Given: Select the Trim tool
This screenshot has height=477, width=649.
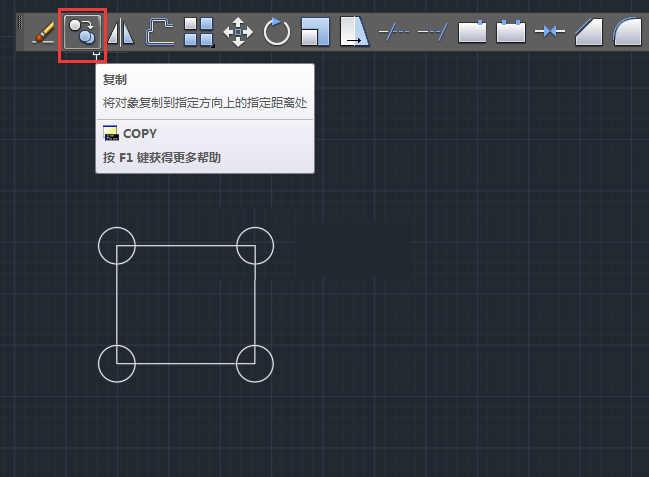Looking at the screenshot, I should tap(394, 31).
